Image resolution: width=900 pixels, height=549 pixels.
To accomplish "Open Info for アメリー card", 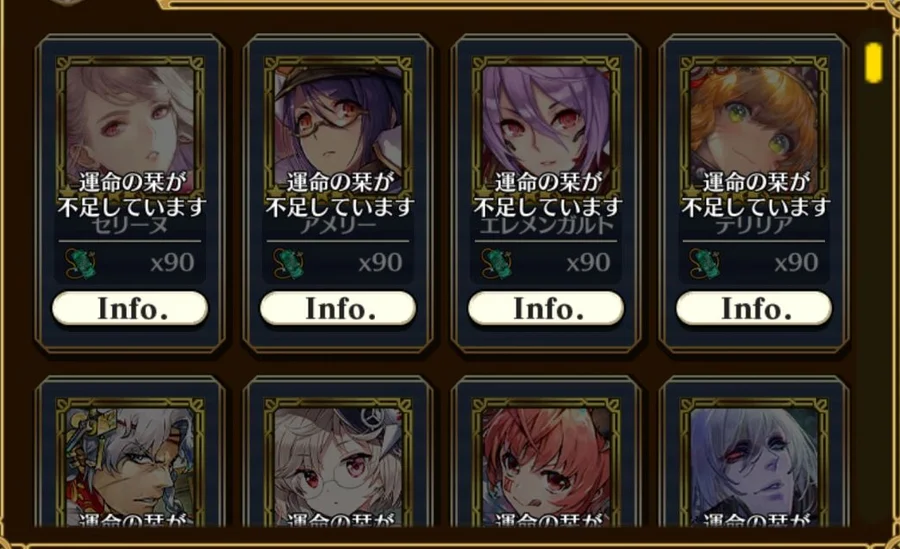I will (x=338, y=308).
